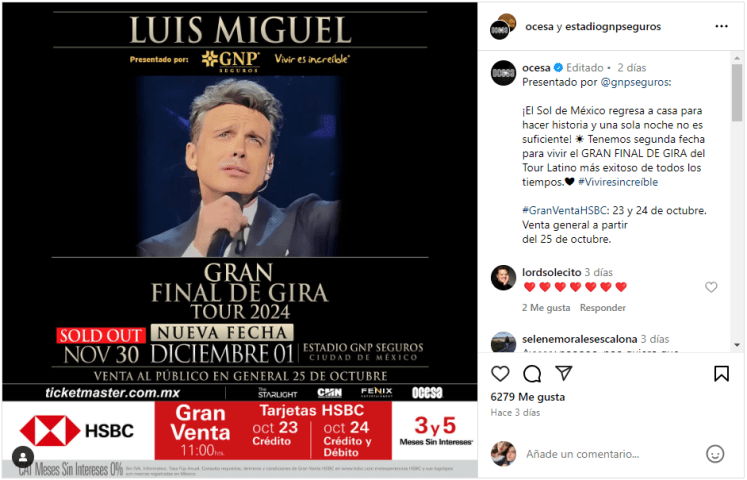747x480 pixels.
Task: Open the #GranVentaHSBC hashtag
Action: tap(565, 210)
